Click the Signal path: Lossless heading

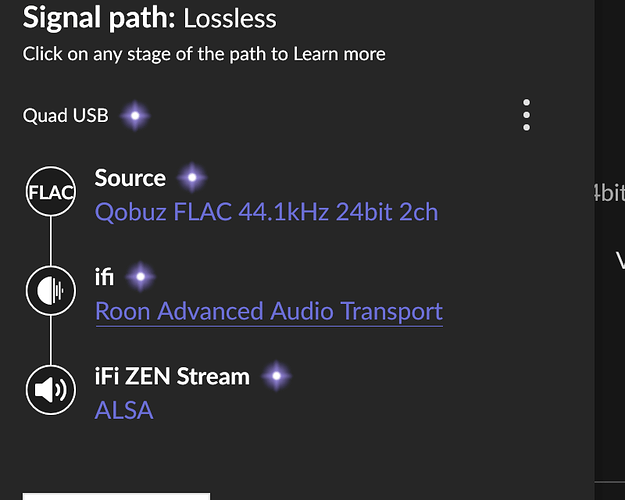150,18
